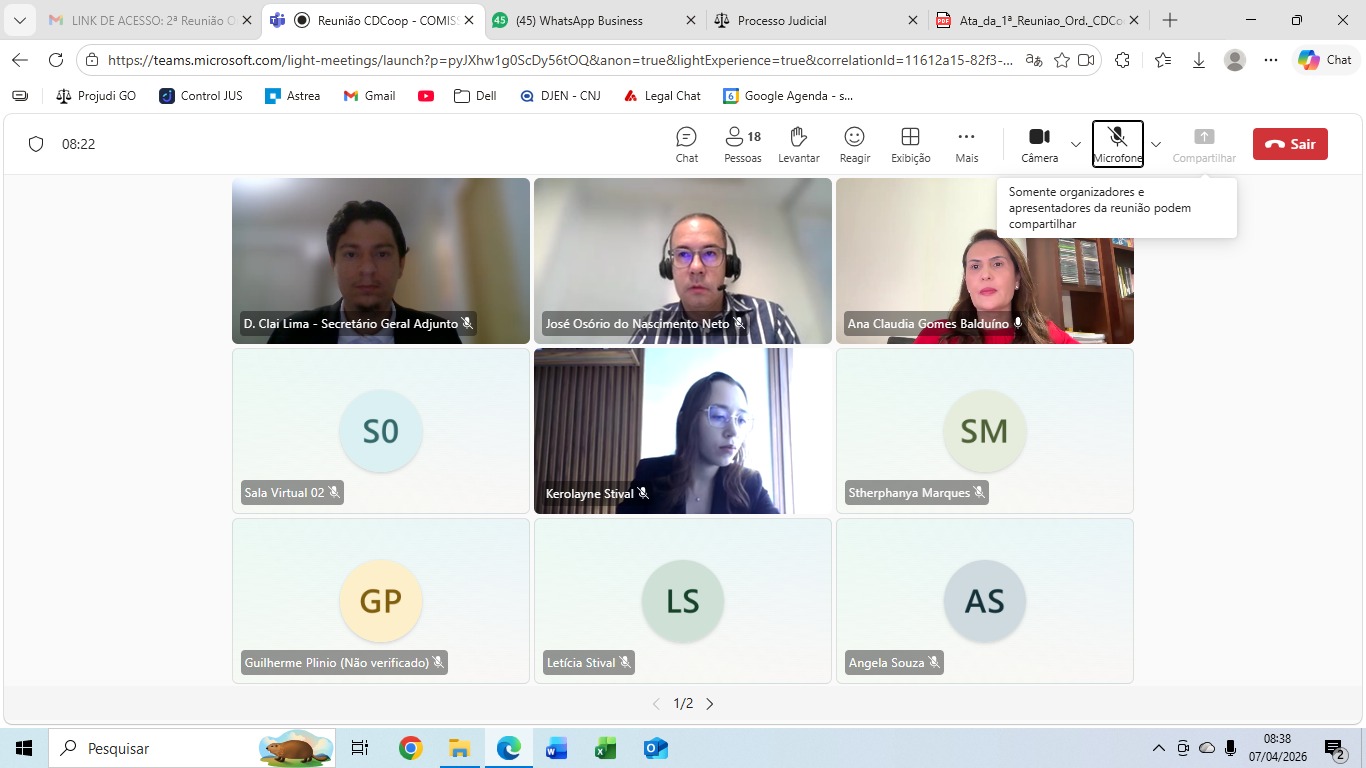This screenshot has width=1366, height=768.
Task: Raise hand with Levantar icon
Action: coord(798,144)
